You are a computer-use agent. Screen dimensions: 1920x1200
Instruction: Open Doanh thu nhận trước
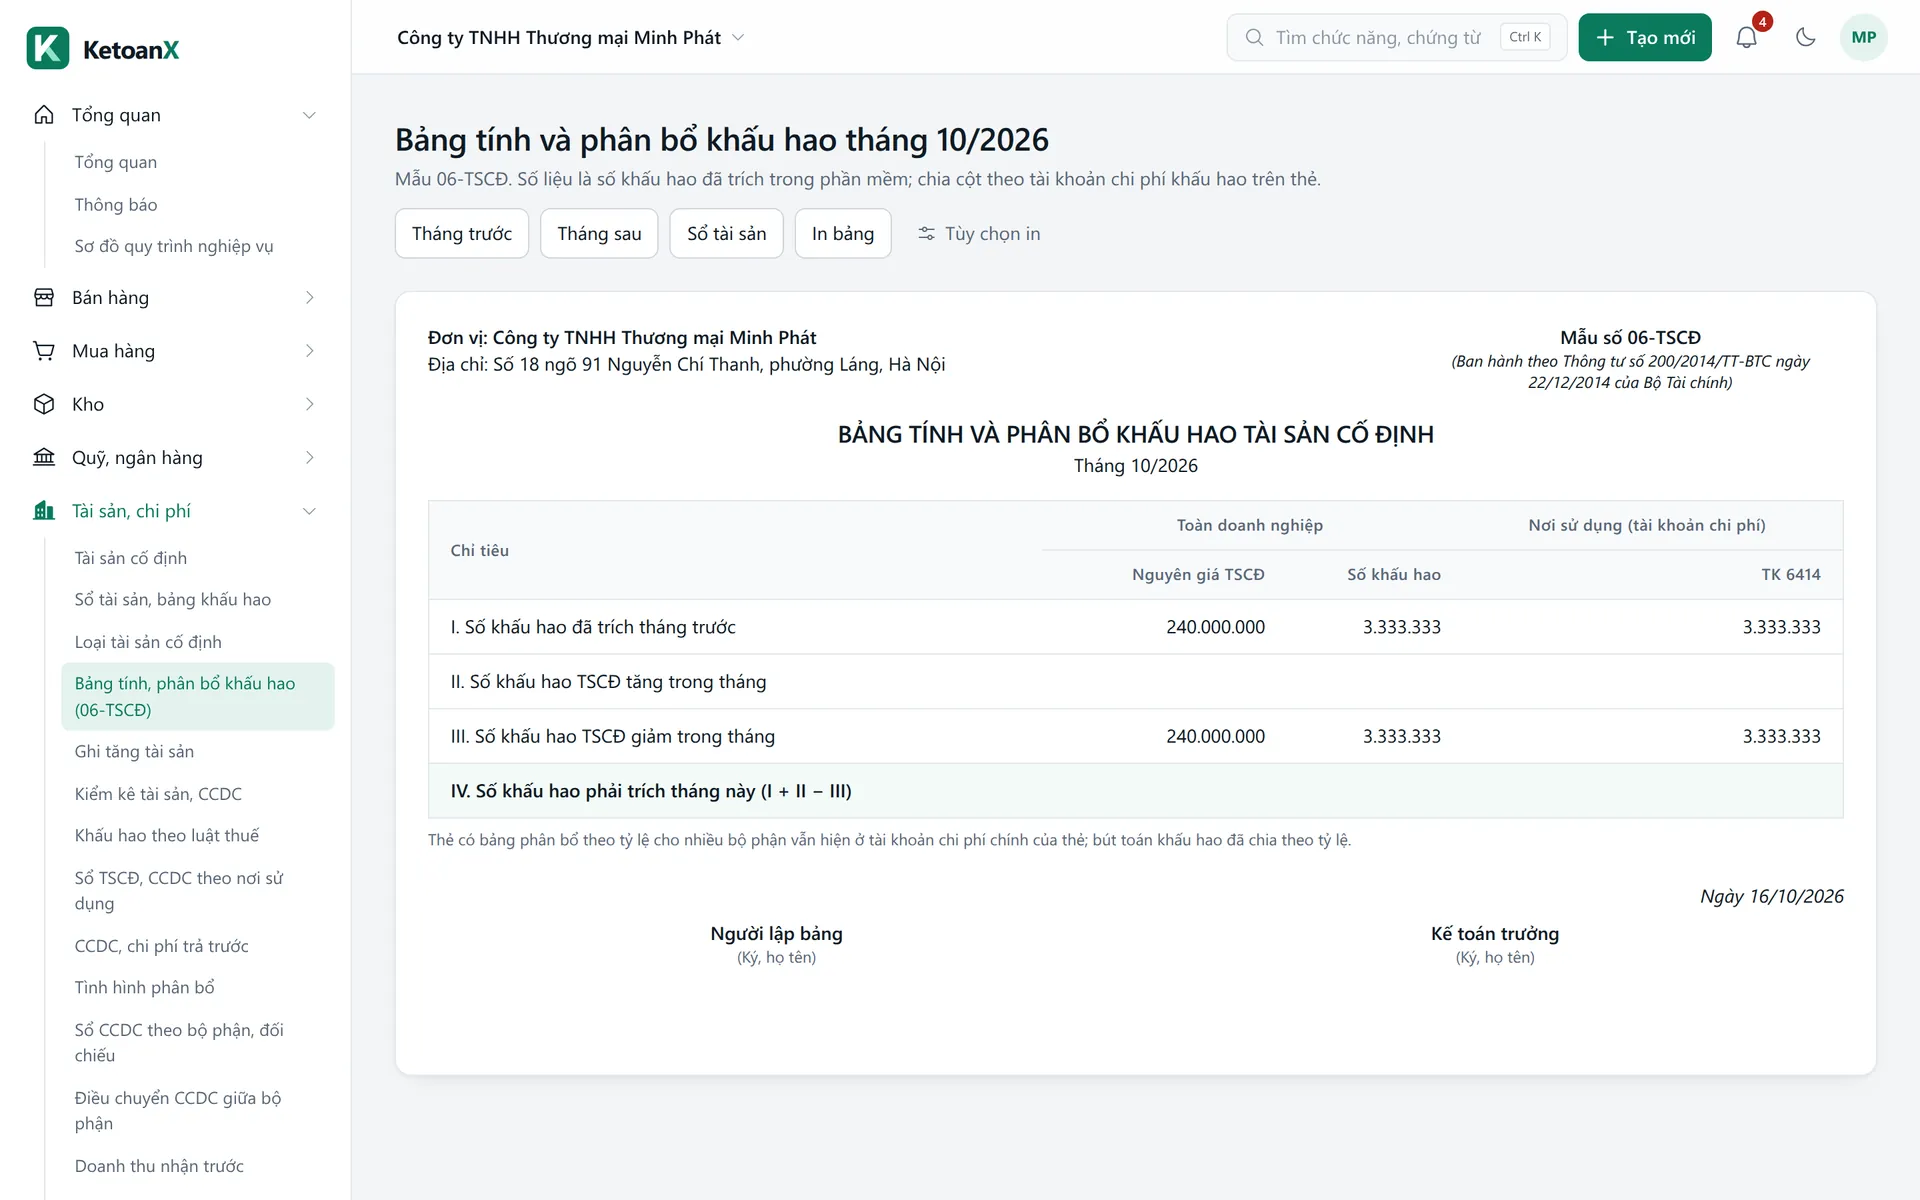click(159, 1166)
